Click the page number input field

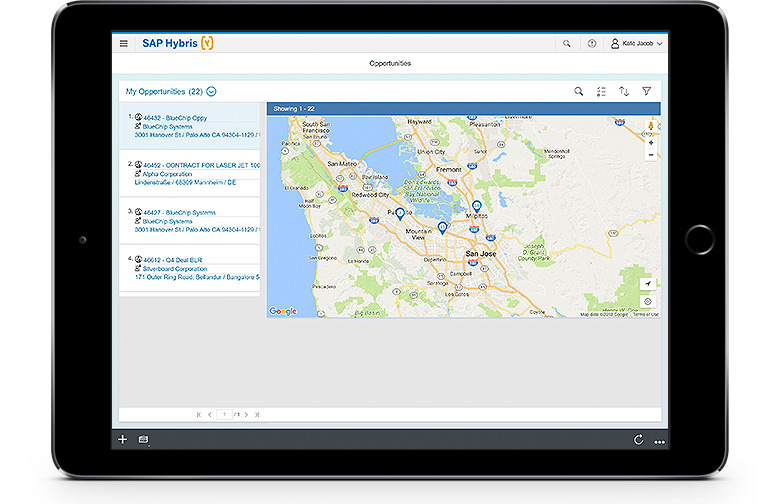pyautogui.click(x=224, y=414)
